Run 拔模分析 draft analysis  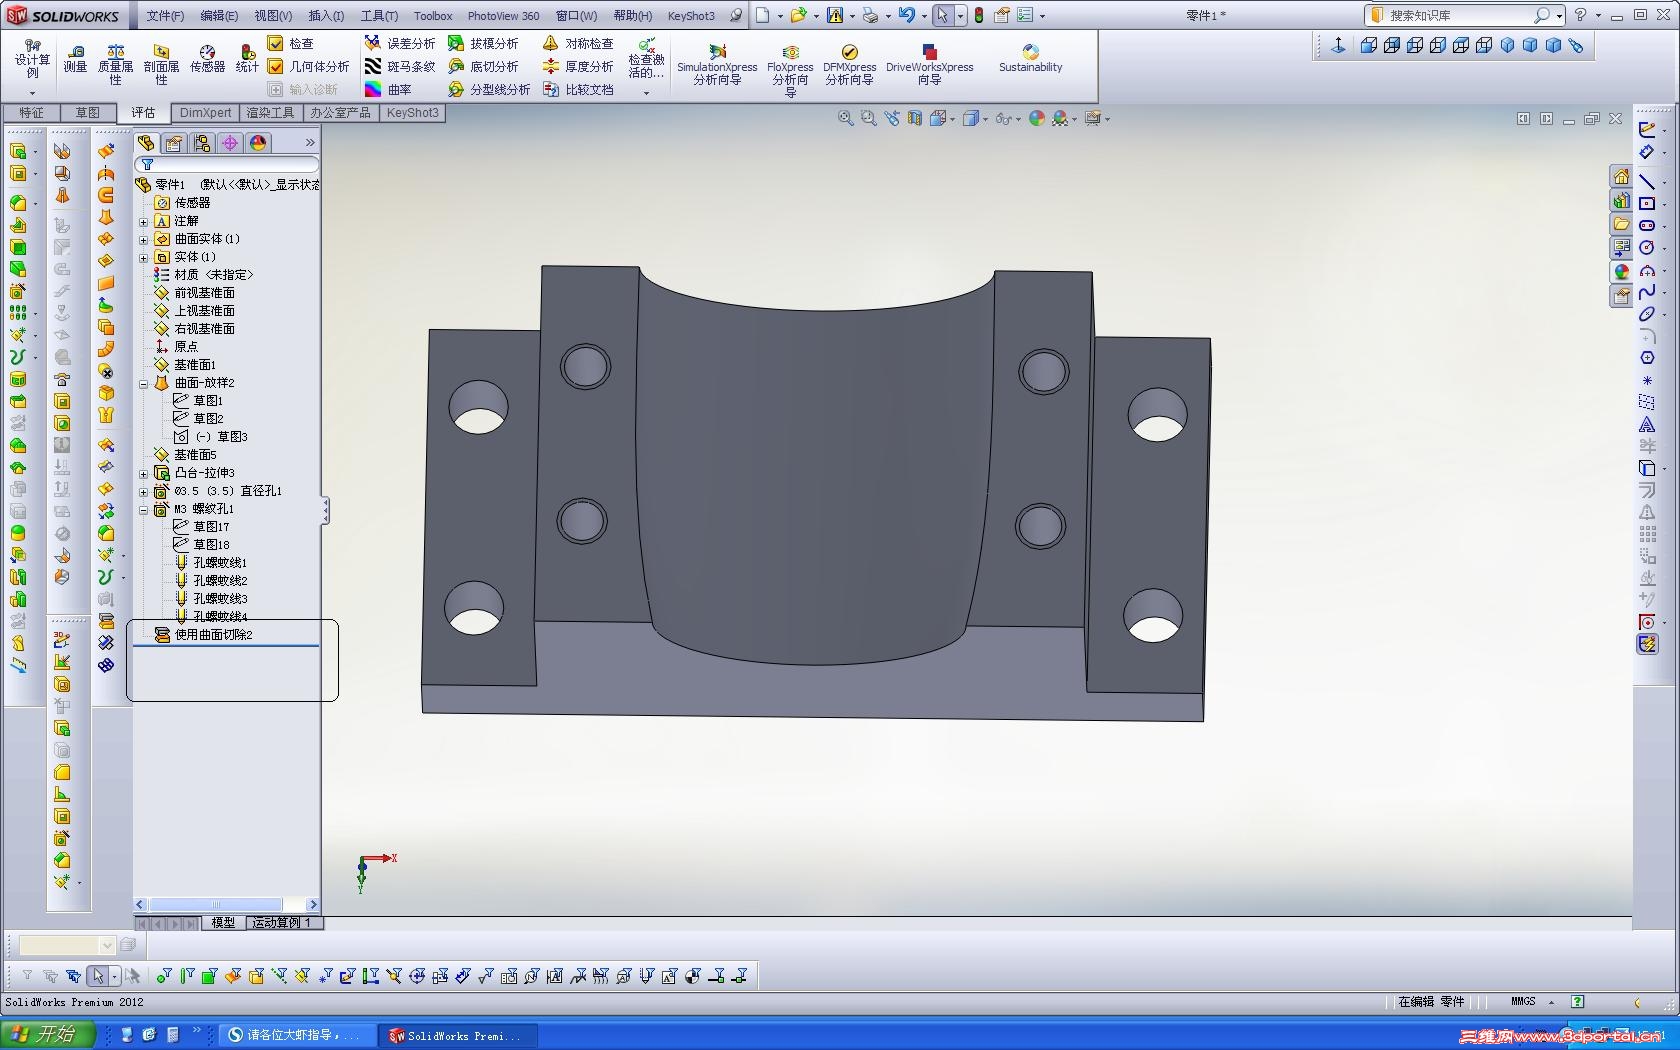click(x=483, y=43)
